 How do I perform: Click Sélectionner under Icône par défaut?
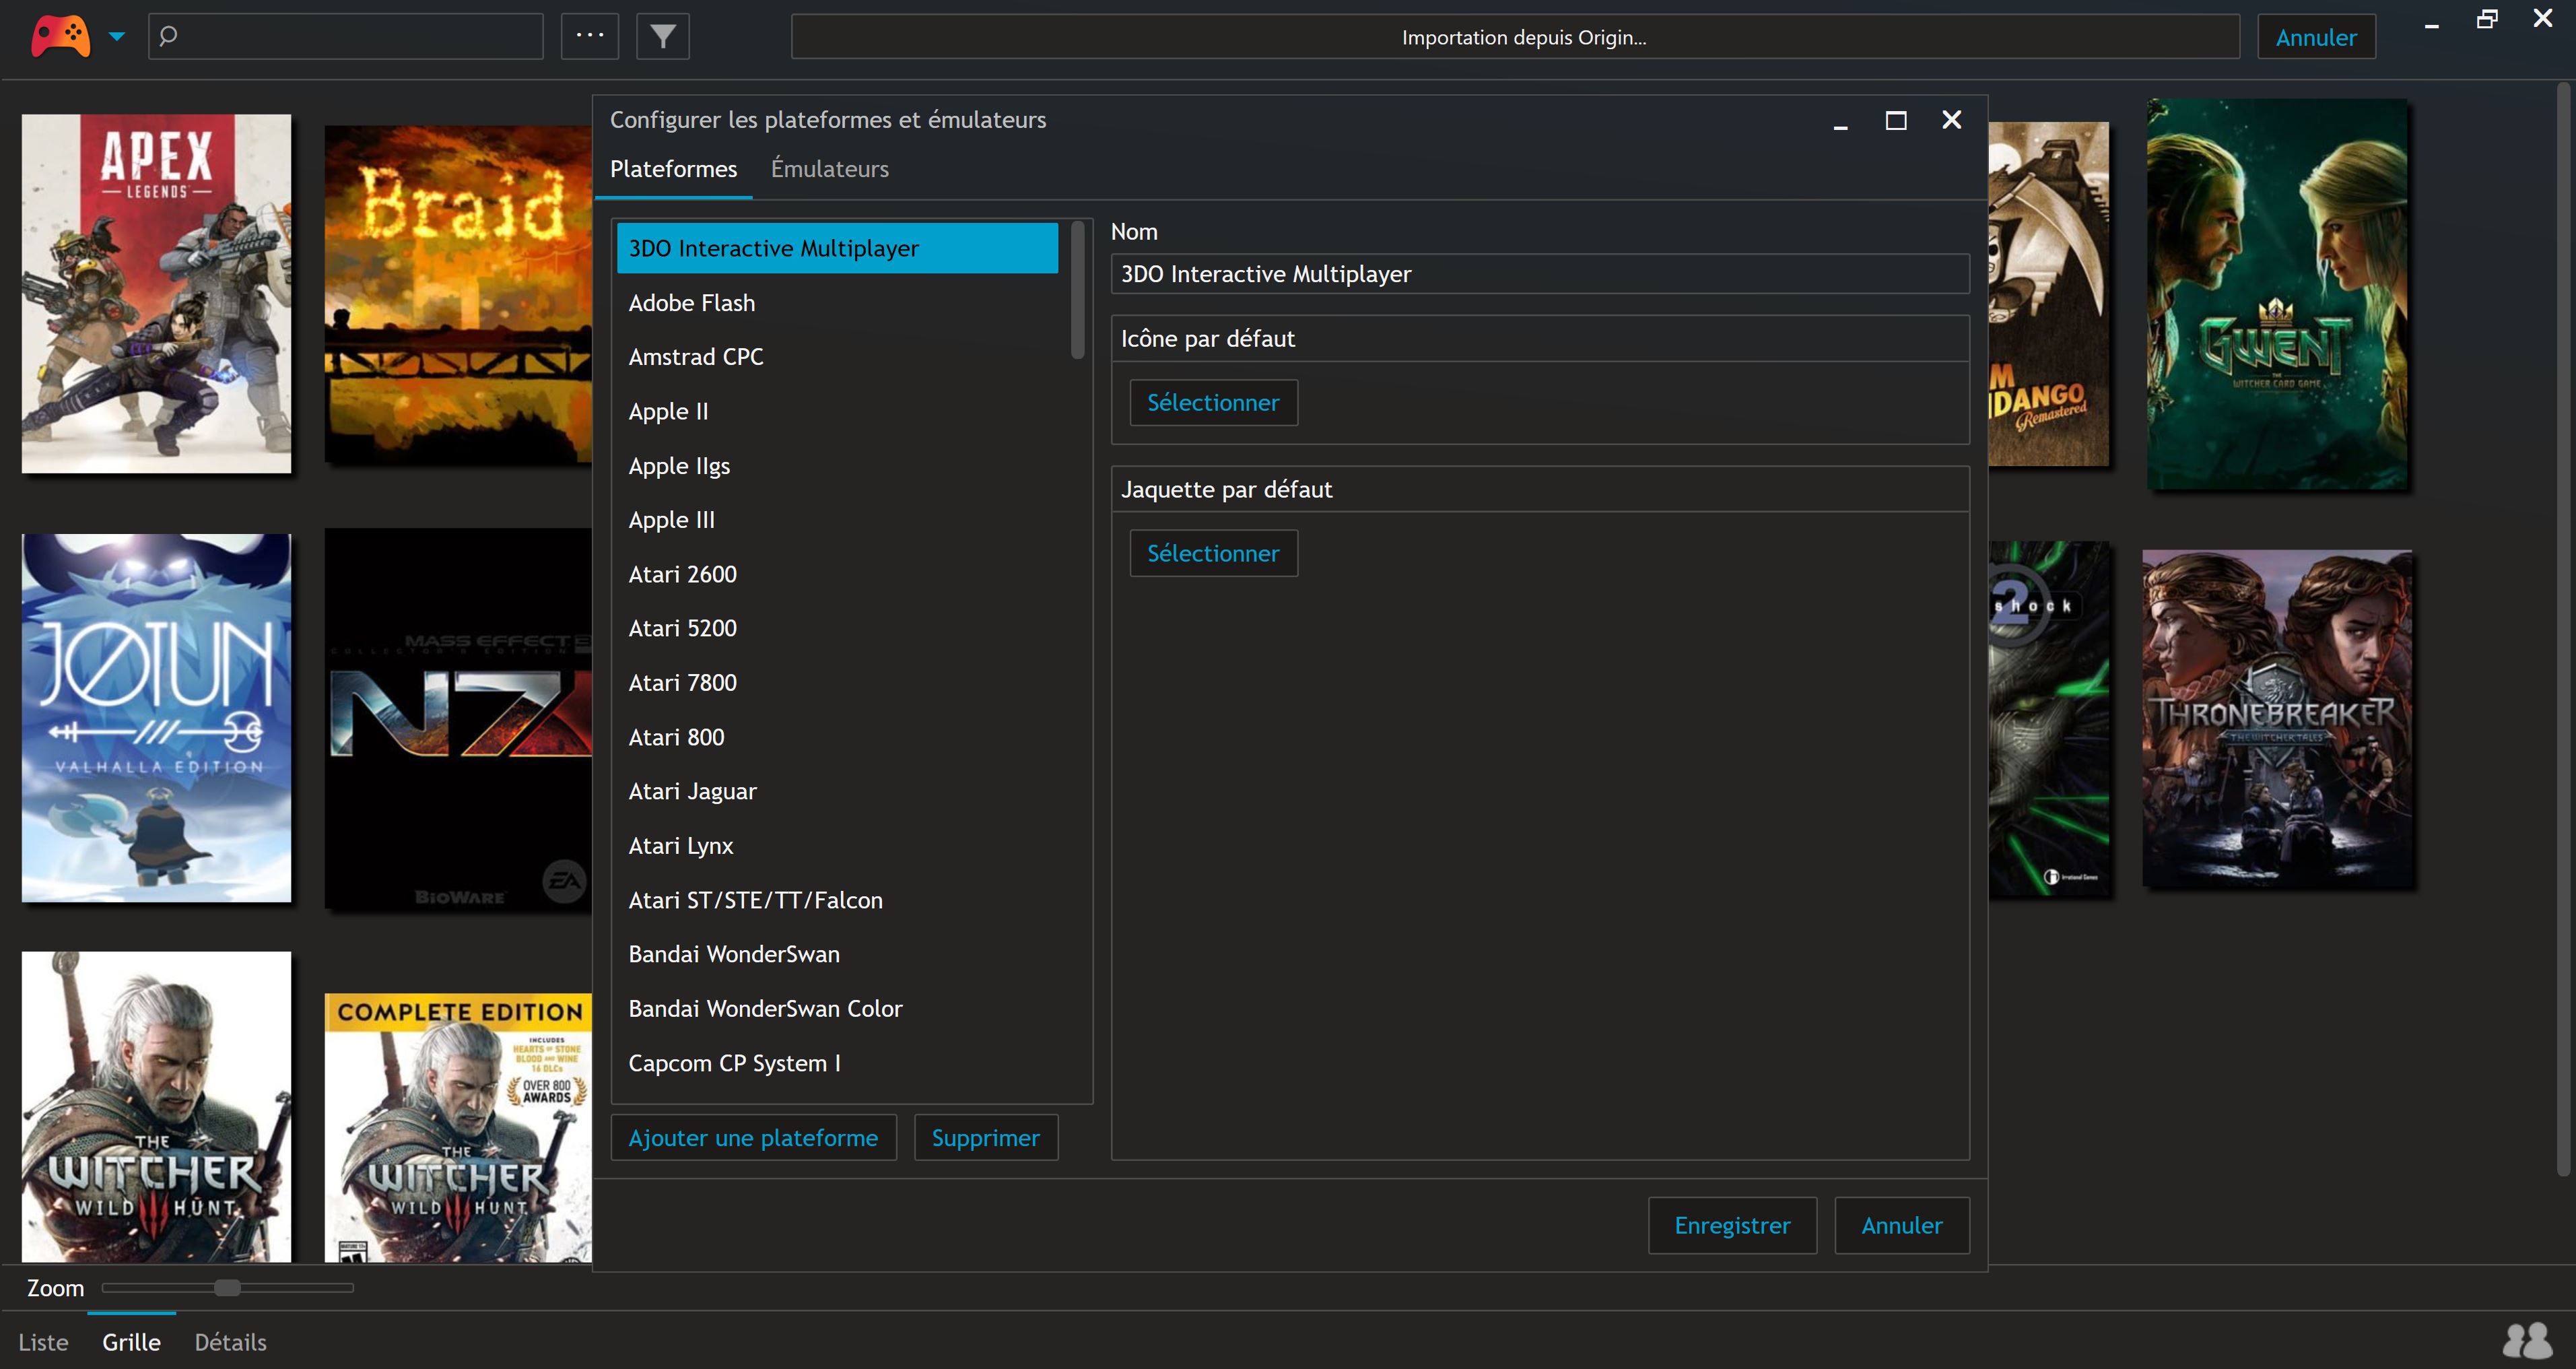point(1213,402)
